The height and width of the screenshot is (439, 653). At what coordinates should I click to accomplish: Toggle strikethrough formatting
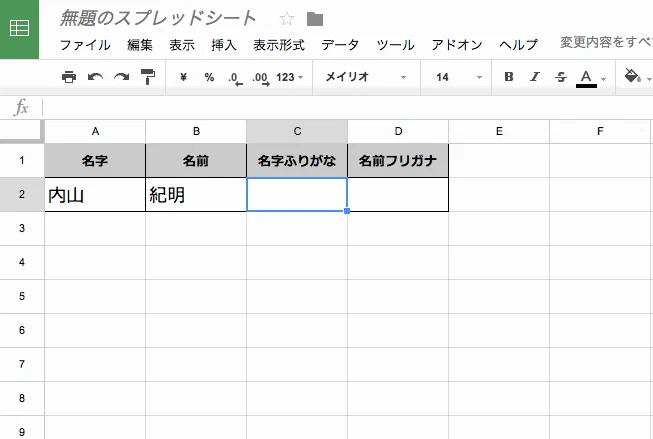point(561,77)
